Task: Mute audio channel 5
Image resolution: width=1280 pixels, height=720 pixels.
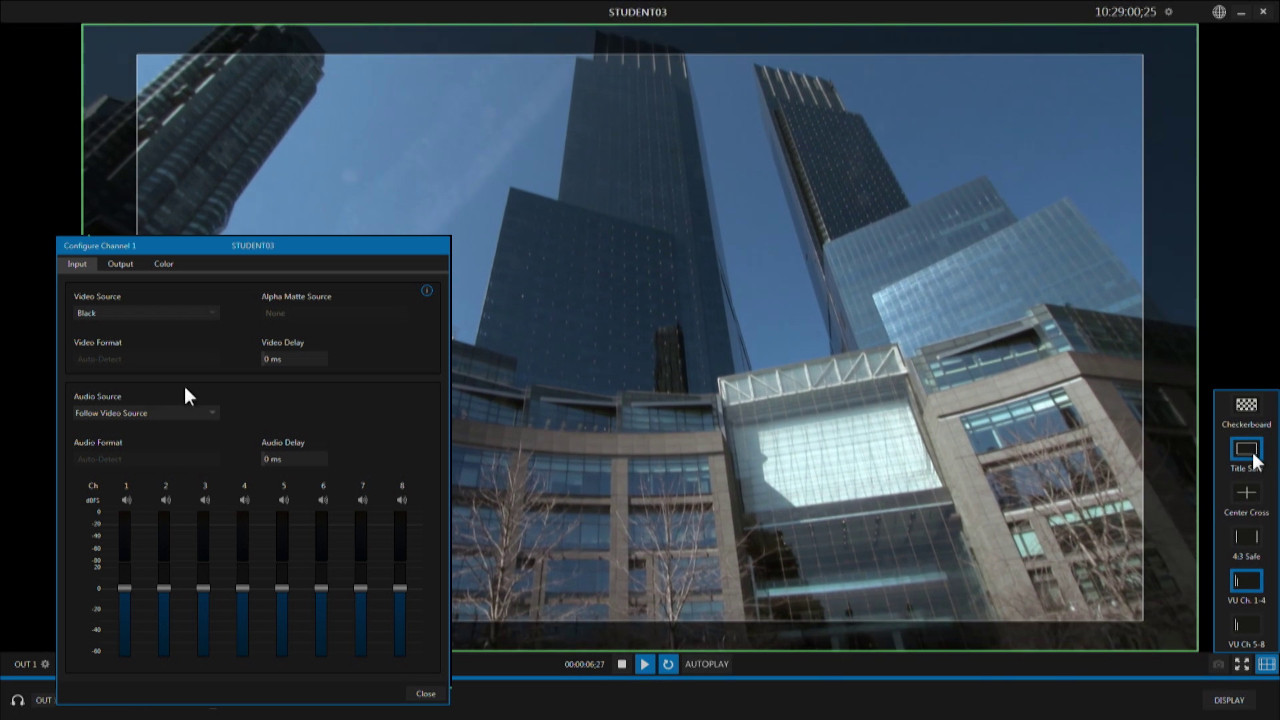Action: (284, 500)
